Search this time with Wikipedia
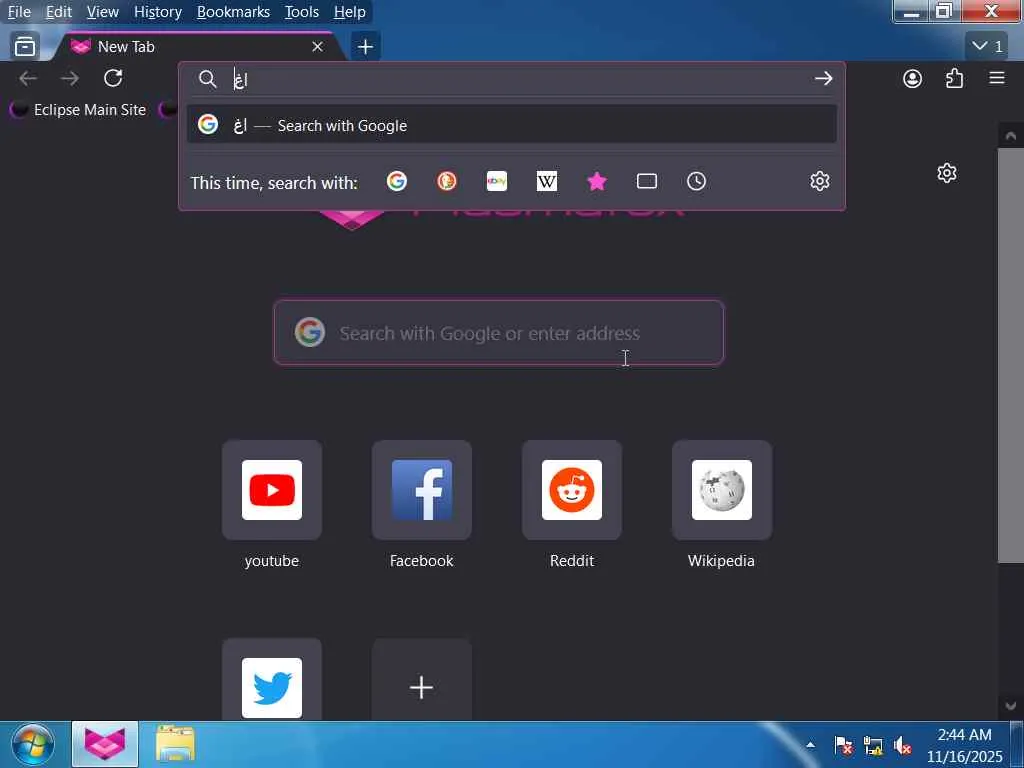 (x=547, y=181)
